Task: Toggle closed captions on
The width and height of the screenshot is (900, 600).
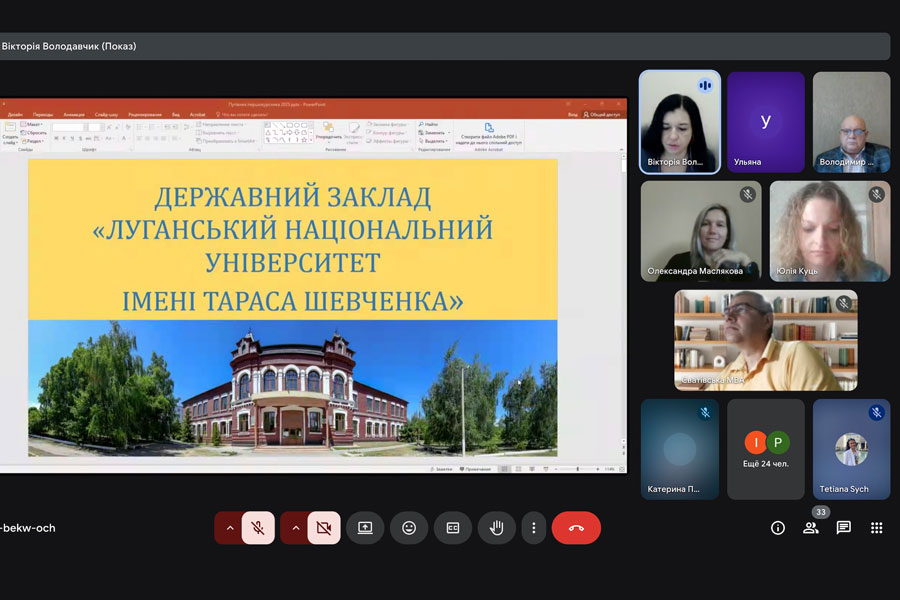Action: coord(453,528)
